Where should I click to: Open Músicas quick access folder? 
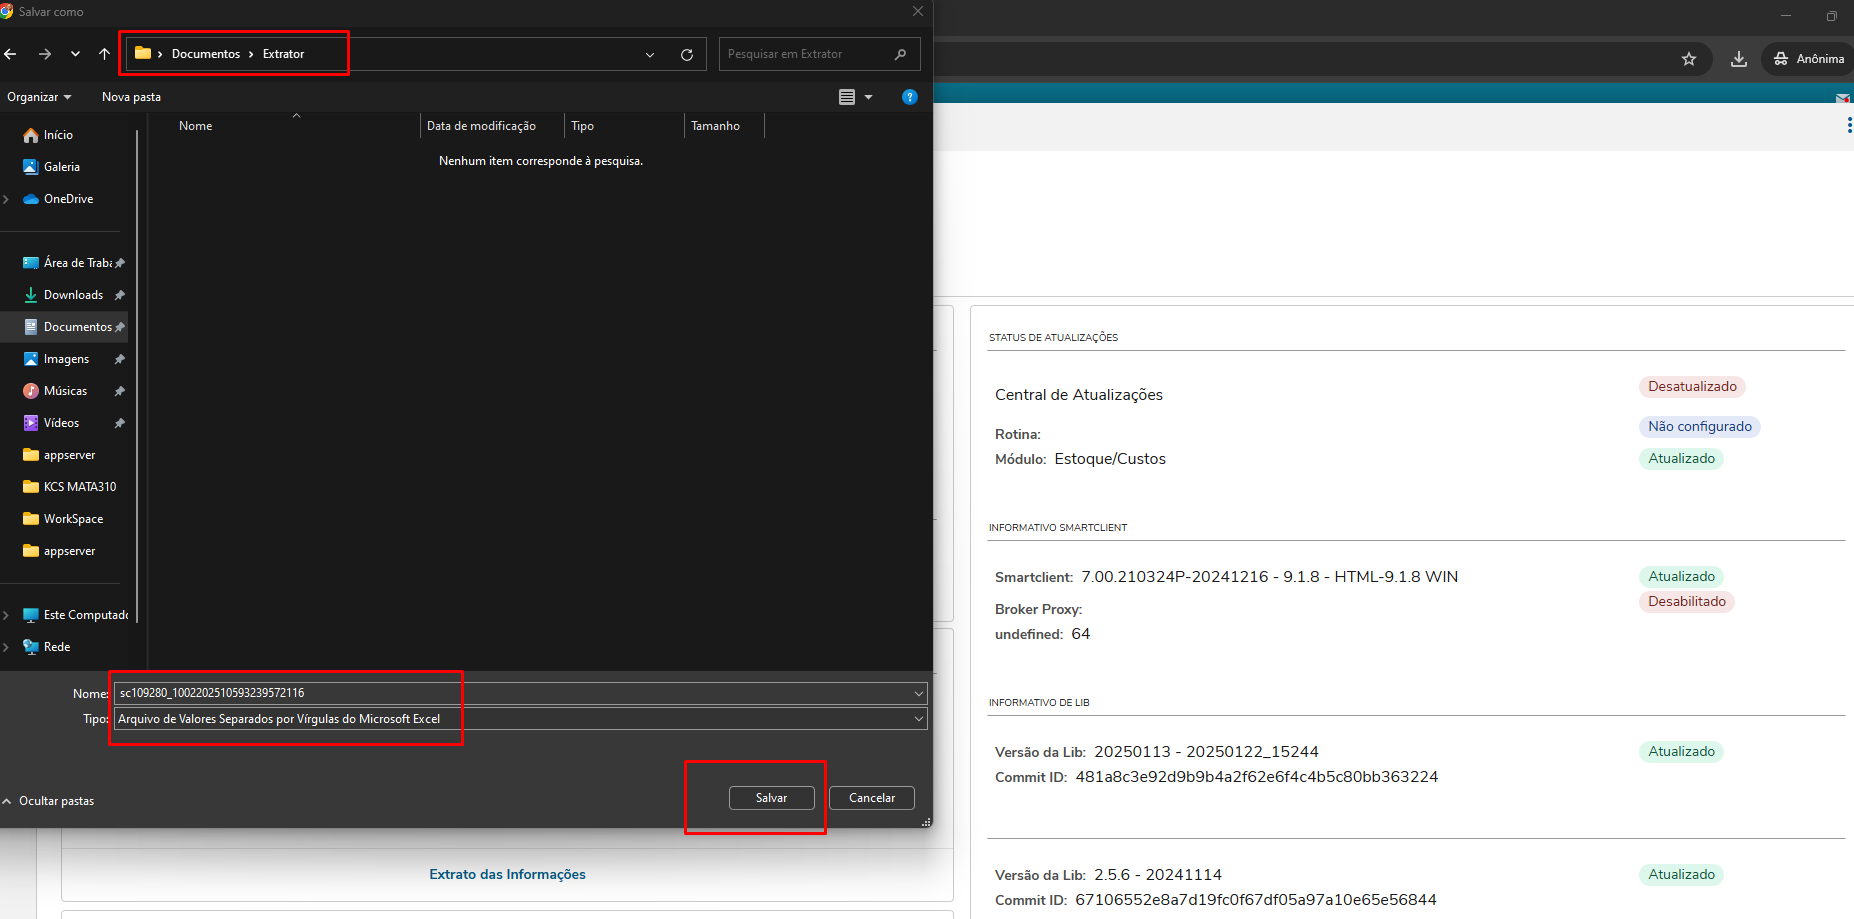coord(65,391)
